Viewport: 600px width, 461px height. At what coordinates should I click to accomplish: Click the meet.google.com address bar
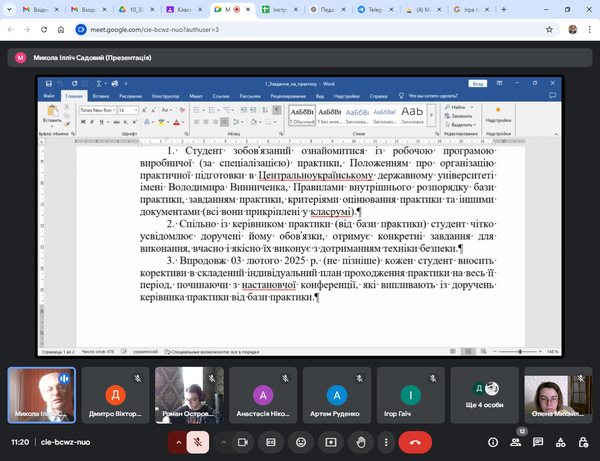250,29
